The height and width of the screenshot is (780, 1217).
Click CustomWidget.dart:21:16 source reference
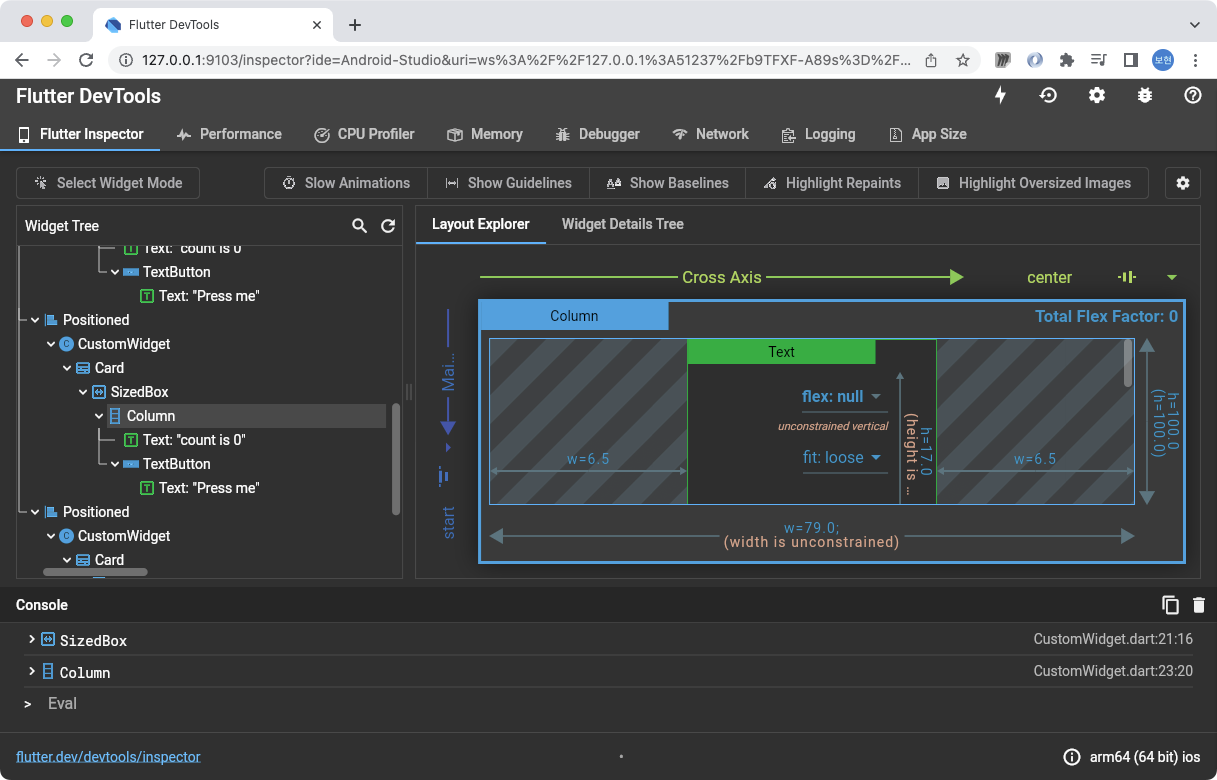coord(1113,639)
